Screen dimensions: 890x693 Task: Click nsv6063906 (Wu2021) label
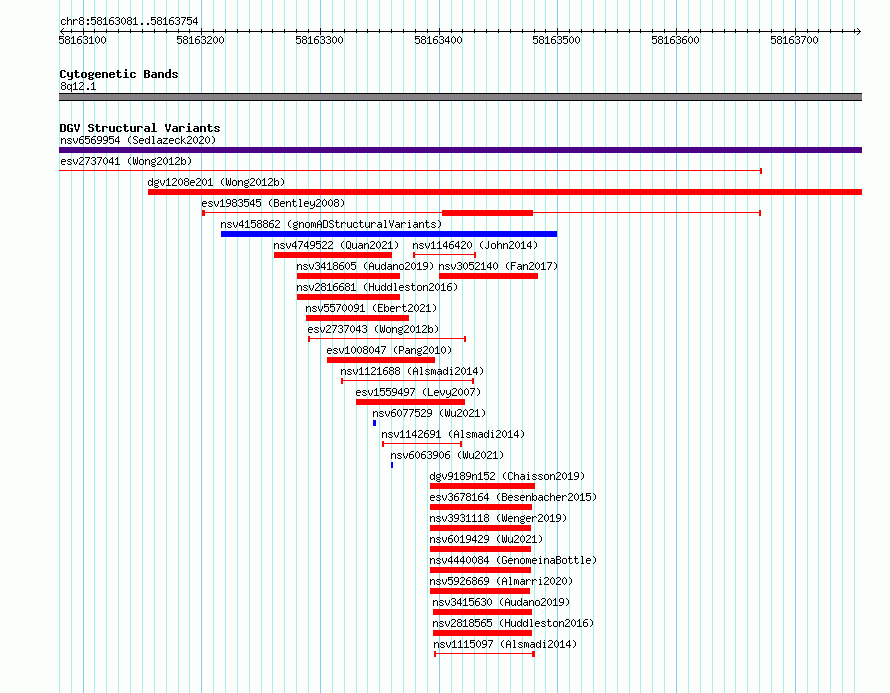(x=447, y=455)
